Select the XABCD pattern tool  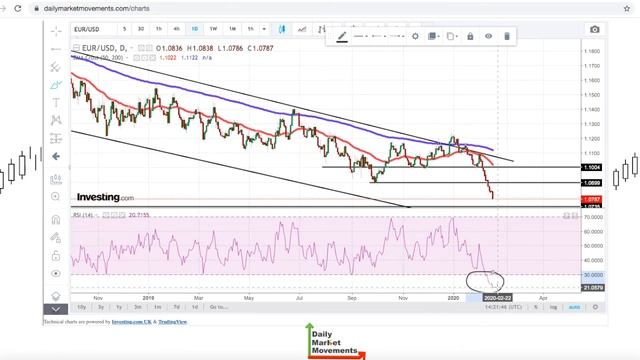click(x=56, y=120)
